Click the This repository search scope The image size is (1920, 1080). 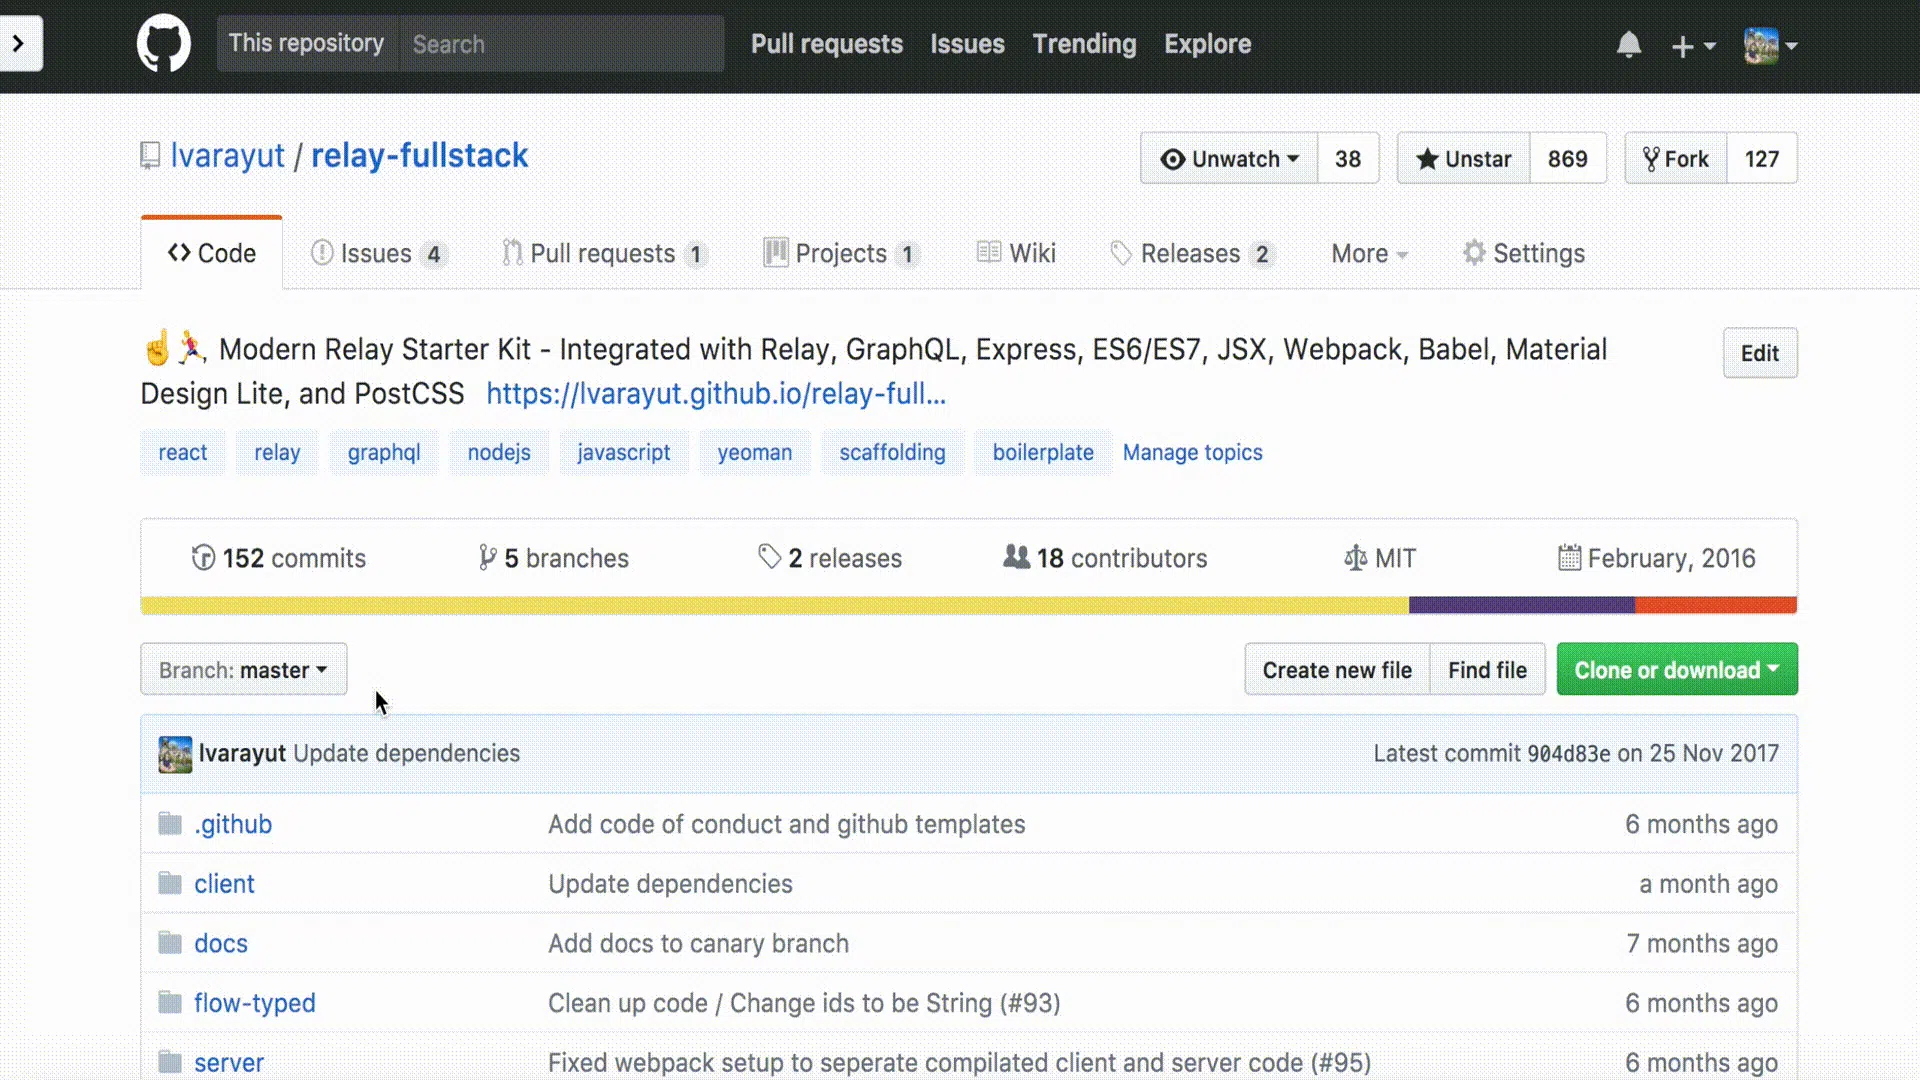[x=307, y=43]
